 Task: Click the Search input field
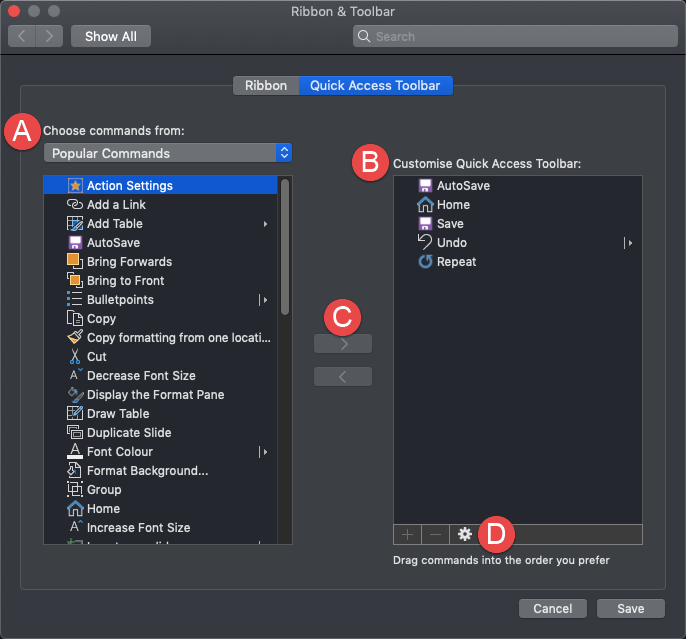515,36
